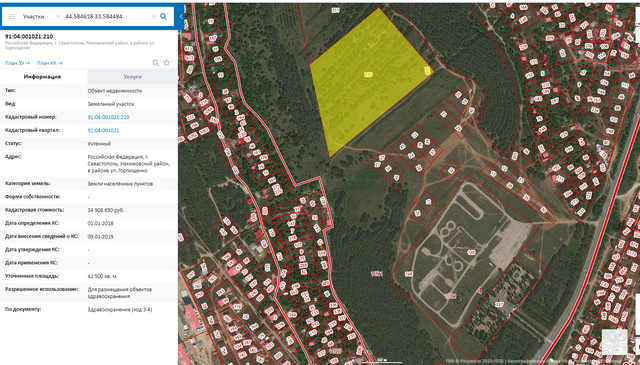
Task: Select the Информация tab
Action: click(x=42, y=76)
